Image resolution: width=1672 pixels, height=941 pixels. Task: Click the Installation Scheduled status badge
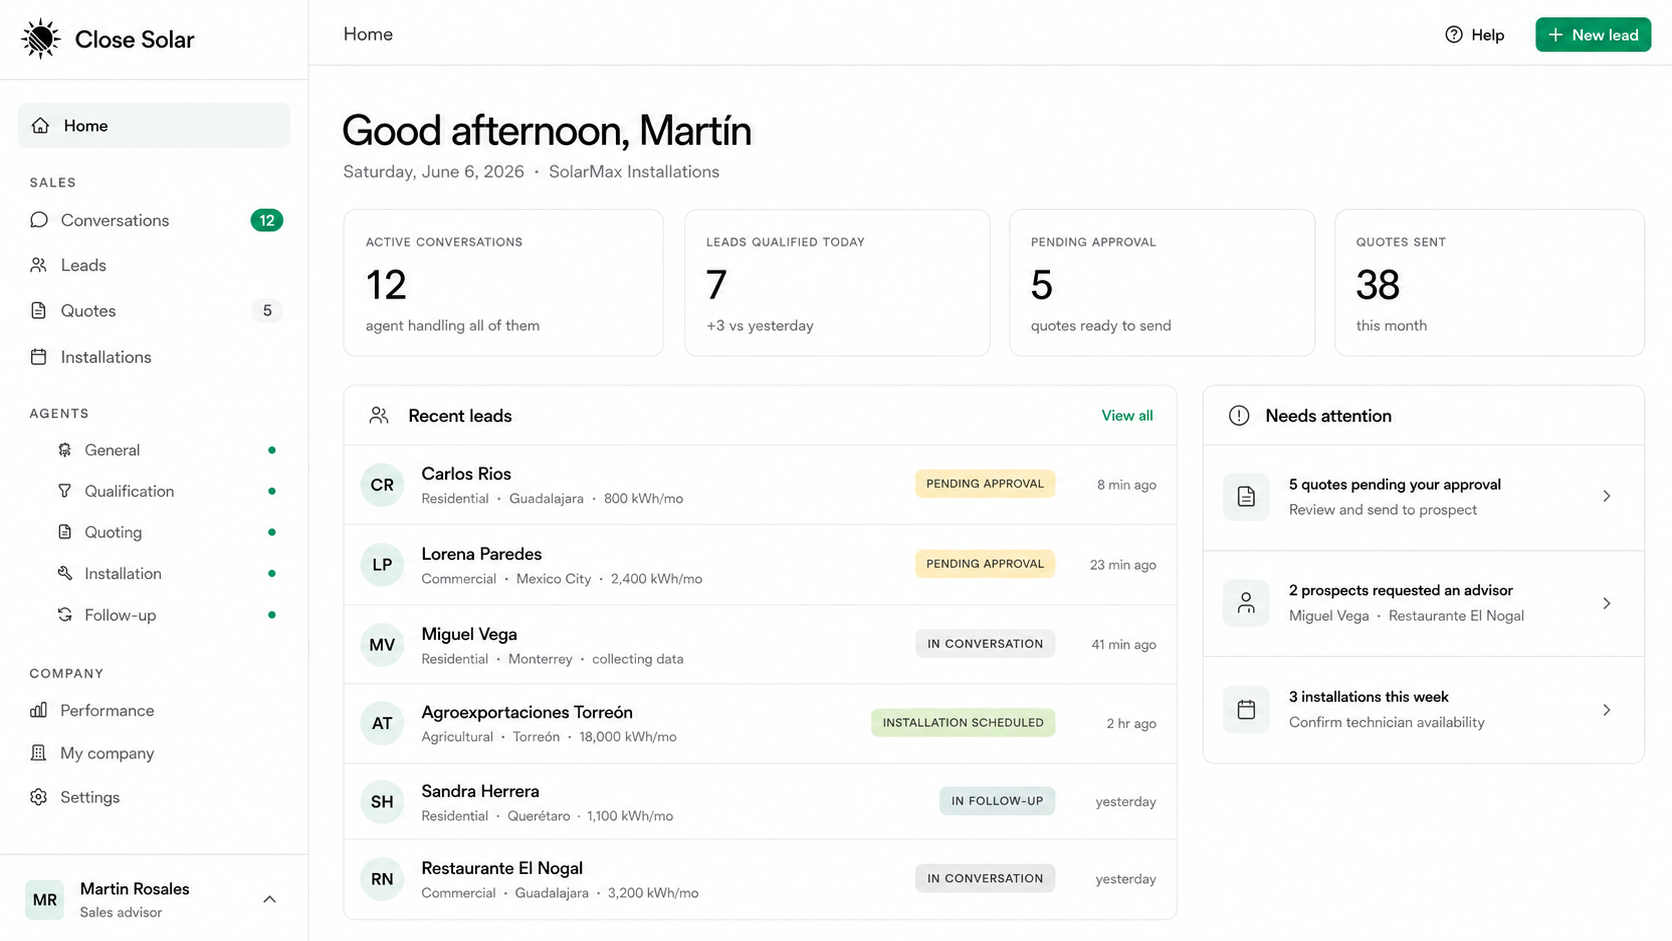coord(963,723)
